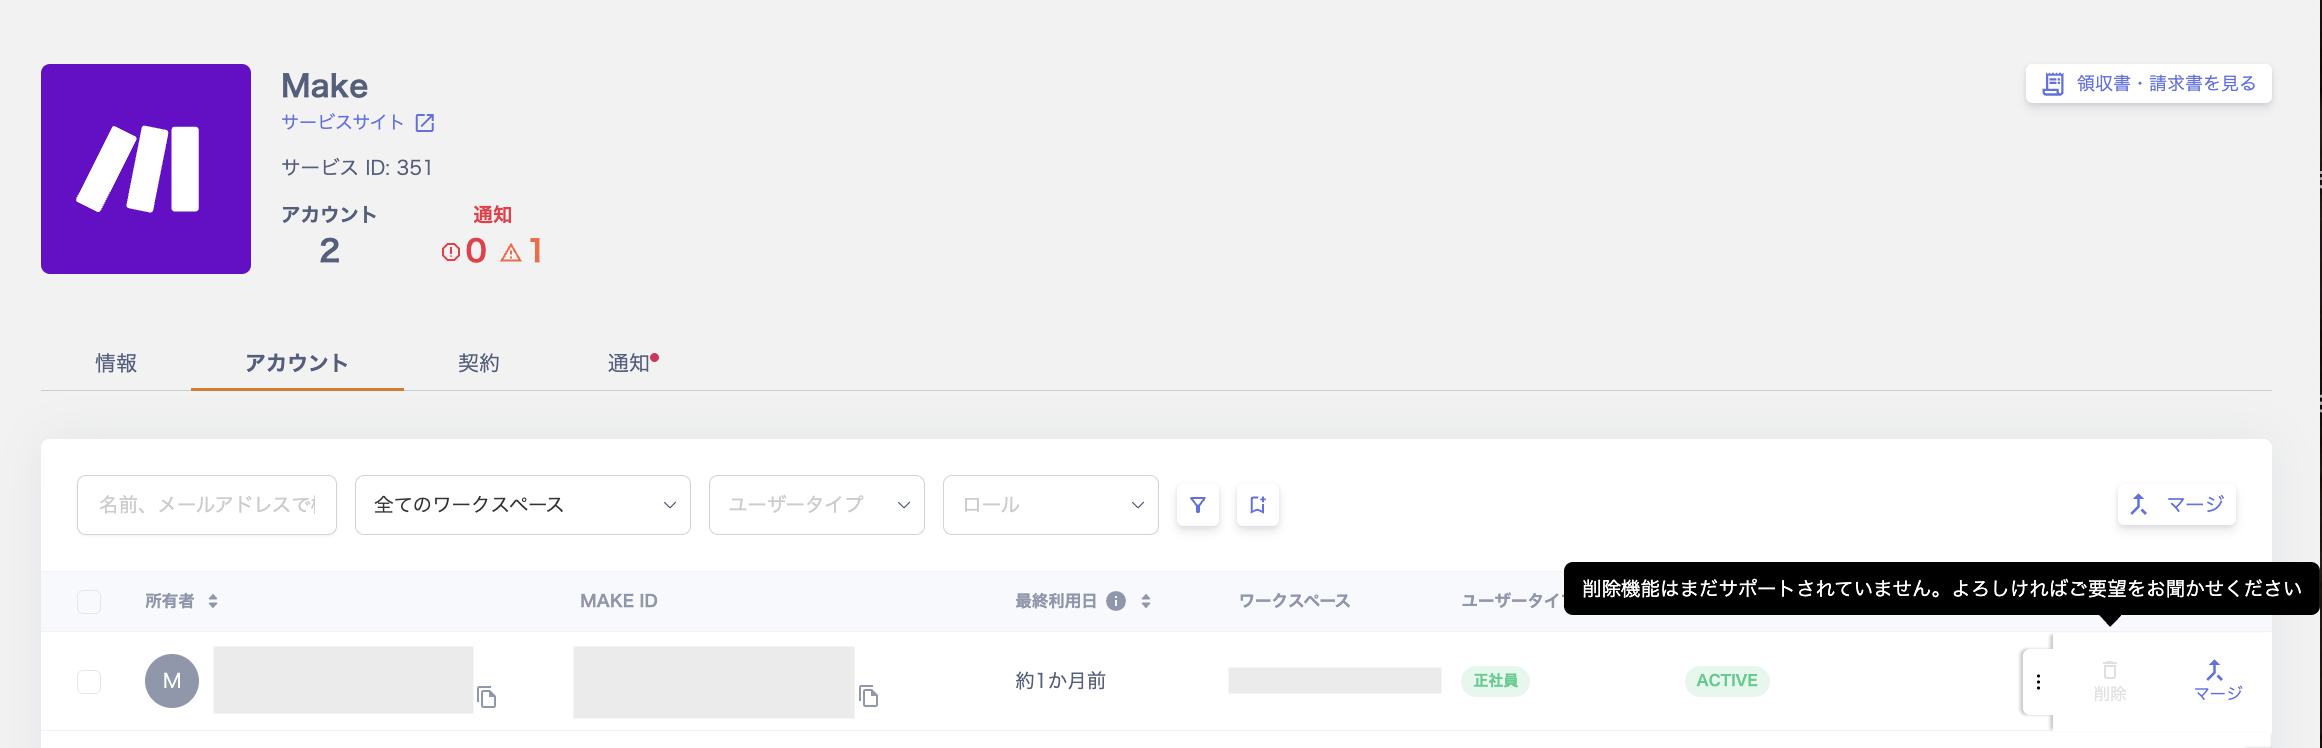2322x748 pixels.
Task: Click the ACTIVE status badge
Action: point(1727,681)
